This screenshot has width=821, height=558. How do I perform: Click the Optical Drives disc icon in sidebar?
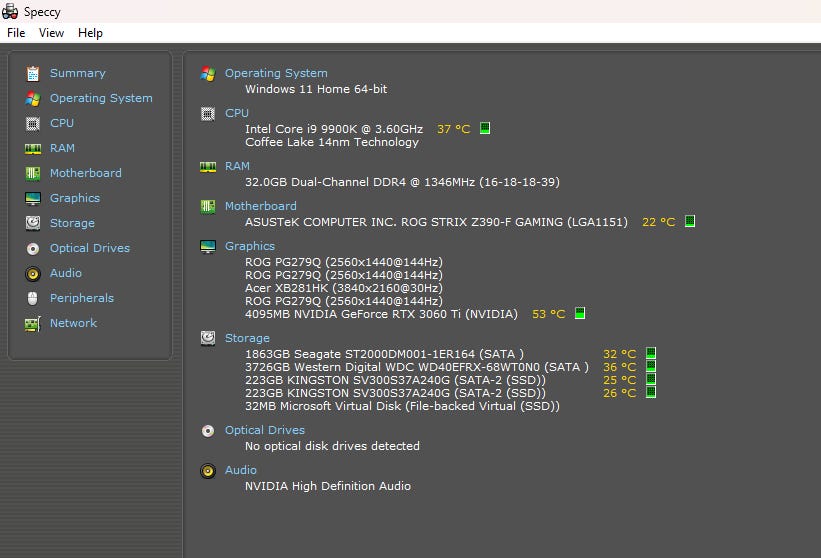click(x=33, y=249)
